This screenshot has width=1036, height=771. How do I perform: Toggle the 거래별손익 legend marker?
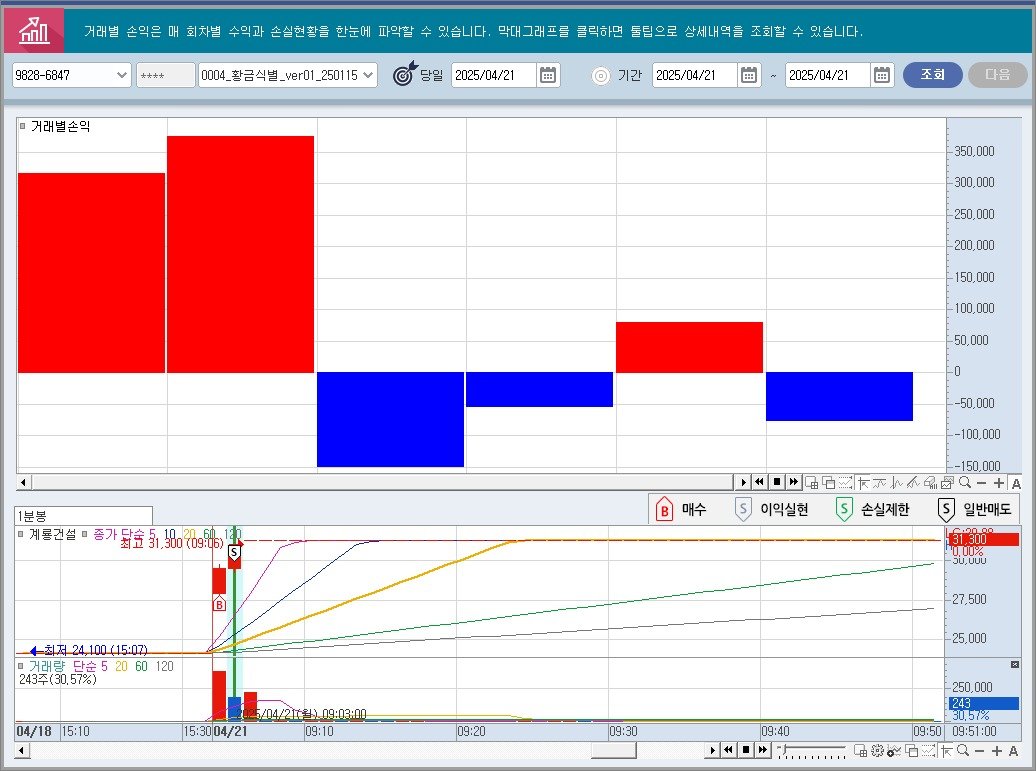tap(22, 126)
